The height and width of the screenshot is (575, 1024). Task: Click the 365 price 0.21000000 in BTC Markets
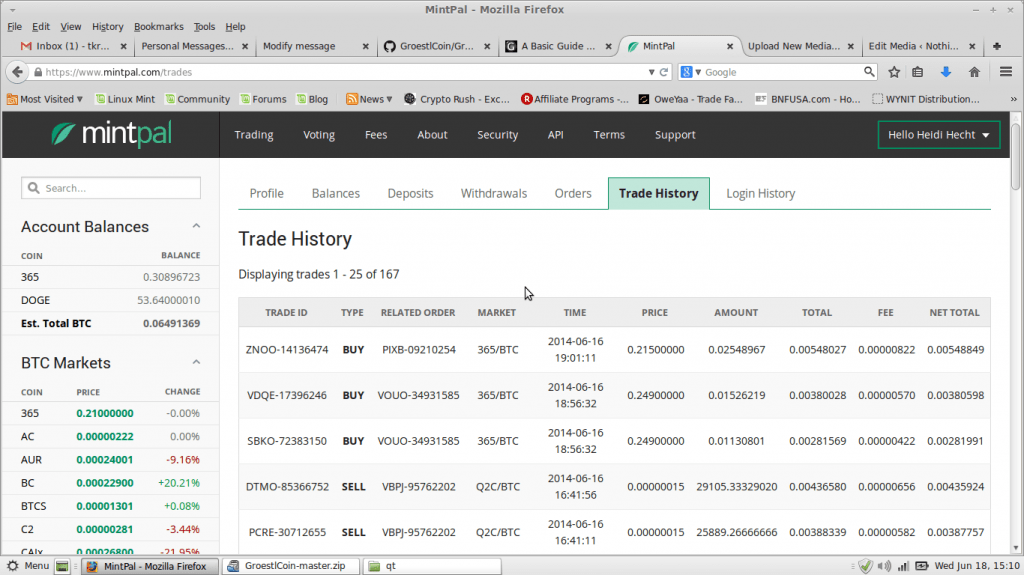click(104, 413)
